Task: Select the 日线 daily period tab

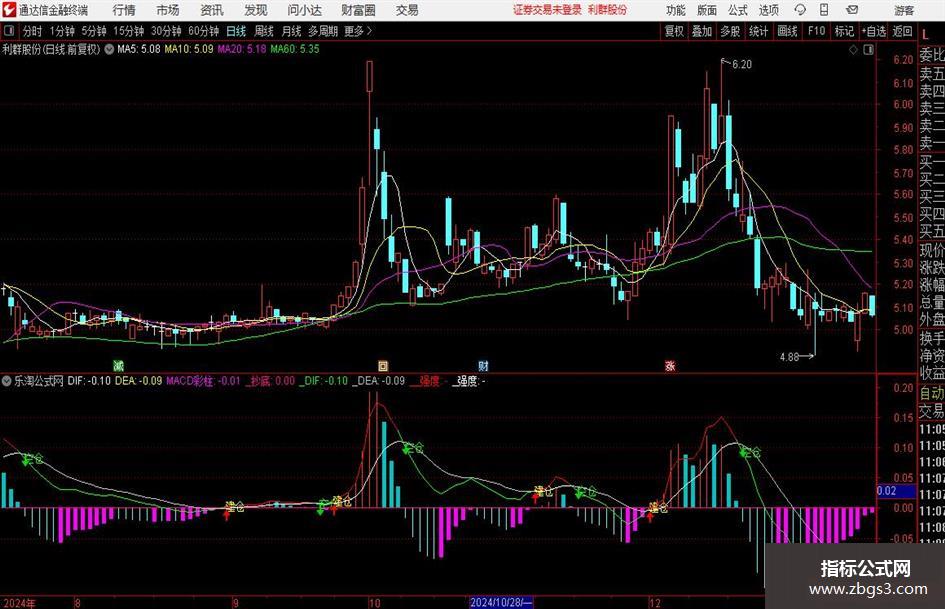Action: 236,31
